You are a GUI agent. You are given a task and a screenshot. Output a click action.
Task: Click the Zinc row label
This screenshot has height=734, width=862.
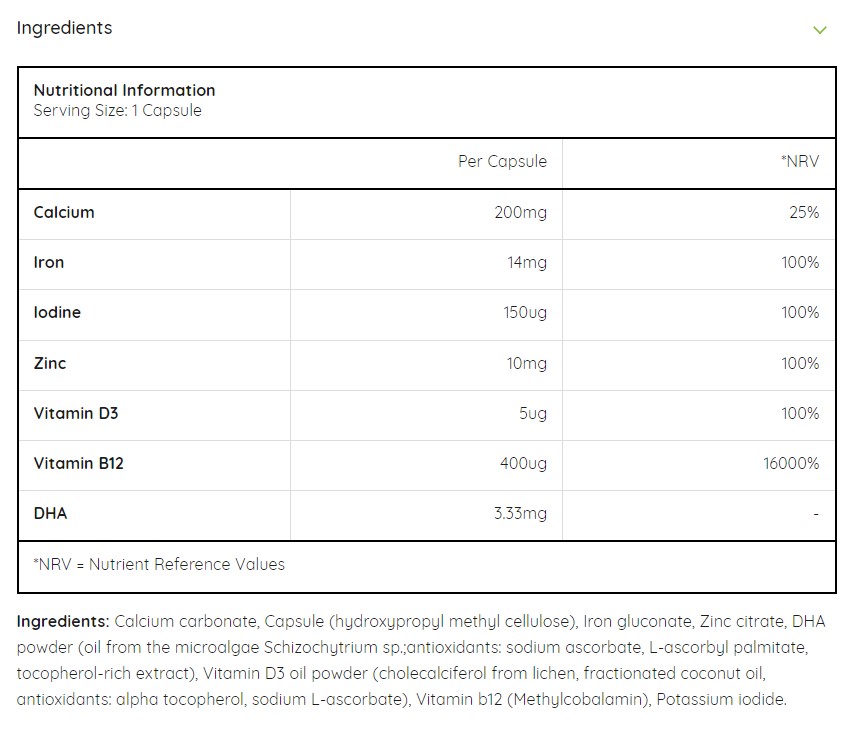point(50,363)
